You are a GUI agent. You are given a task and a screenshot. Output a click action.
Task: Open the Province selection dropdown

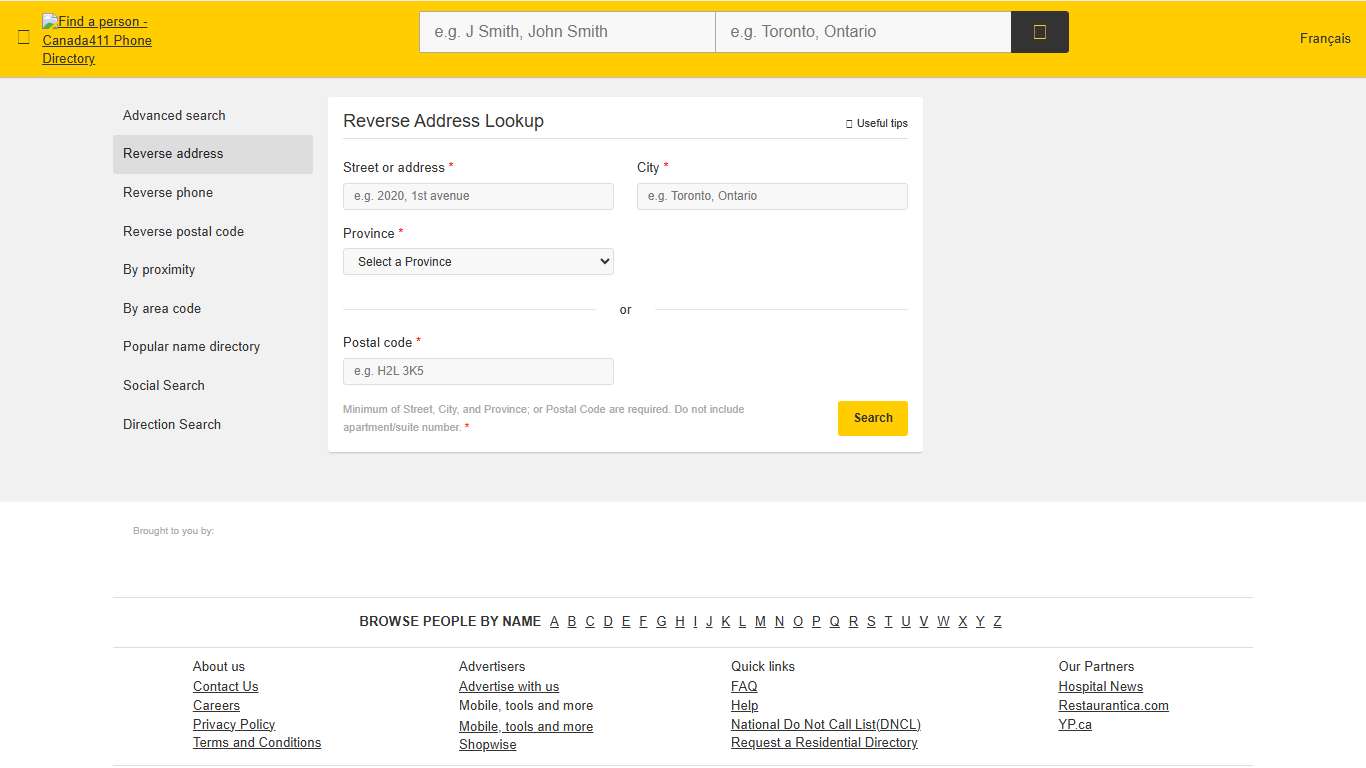point(478,261)
